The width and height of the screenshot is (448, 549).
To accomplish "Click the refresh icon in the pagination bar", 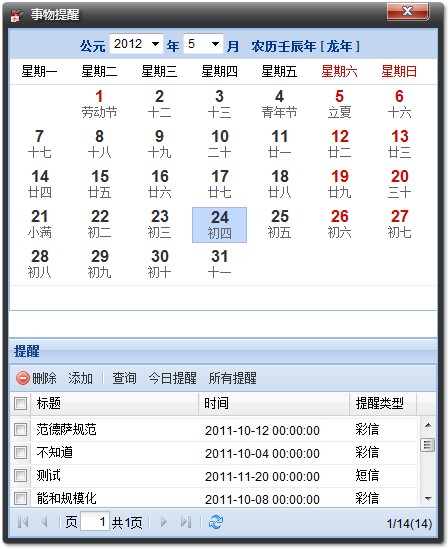I will (x=215, y=522).
